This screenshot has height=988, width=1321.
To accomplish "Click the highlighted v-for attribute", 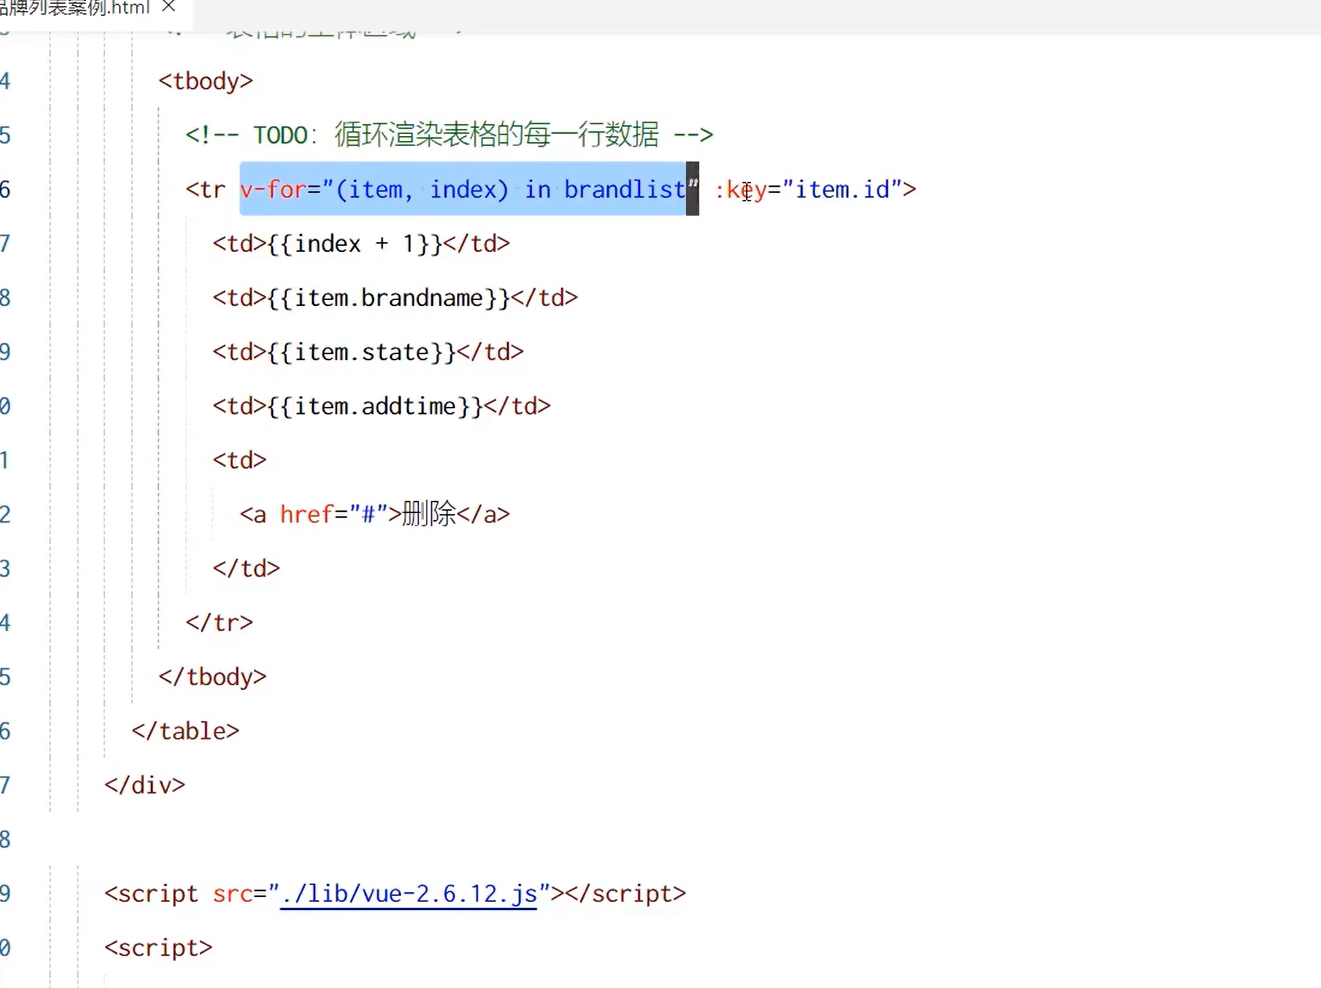I will [x=469, y=189].
